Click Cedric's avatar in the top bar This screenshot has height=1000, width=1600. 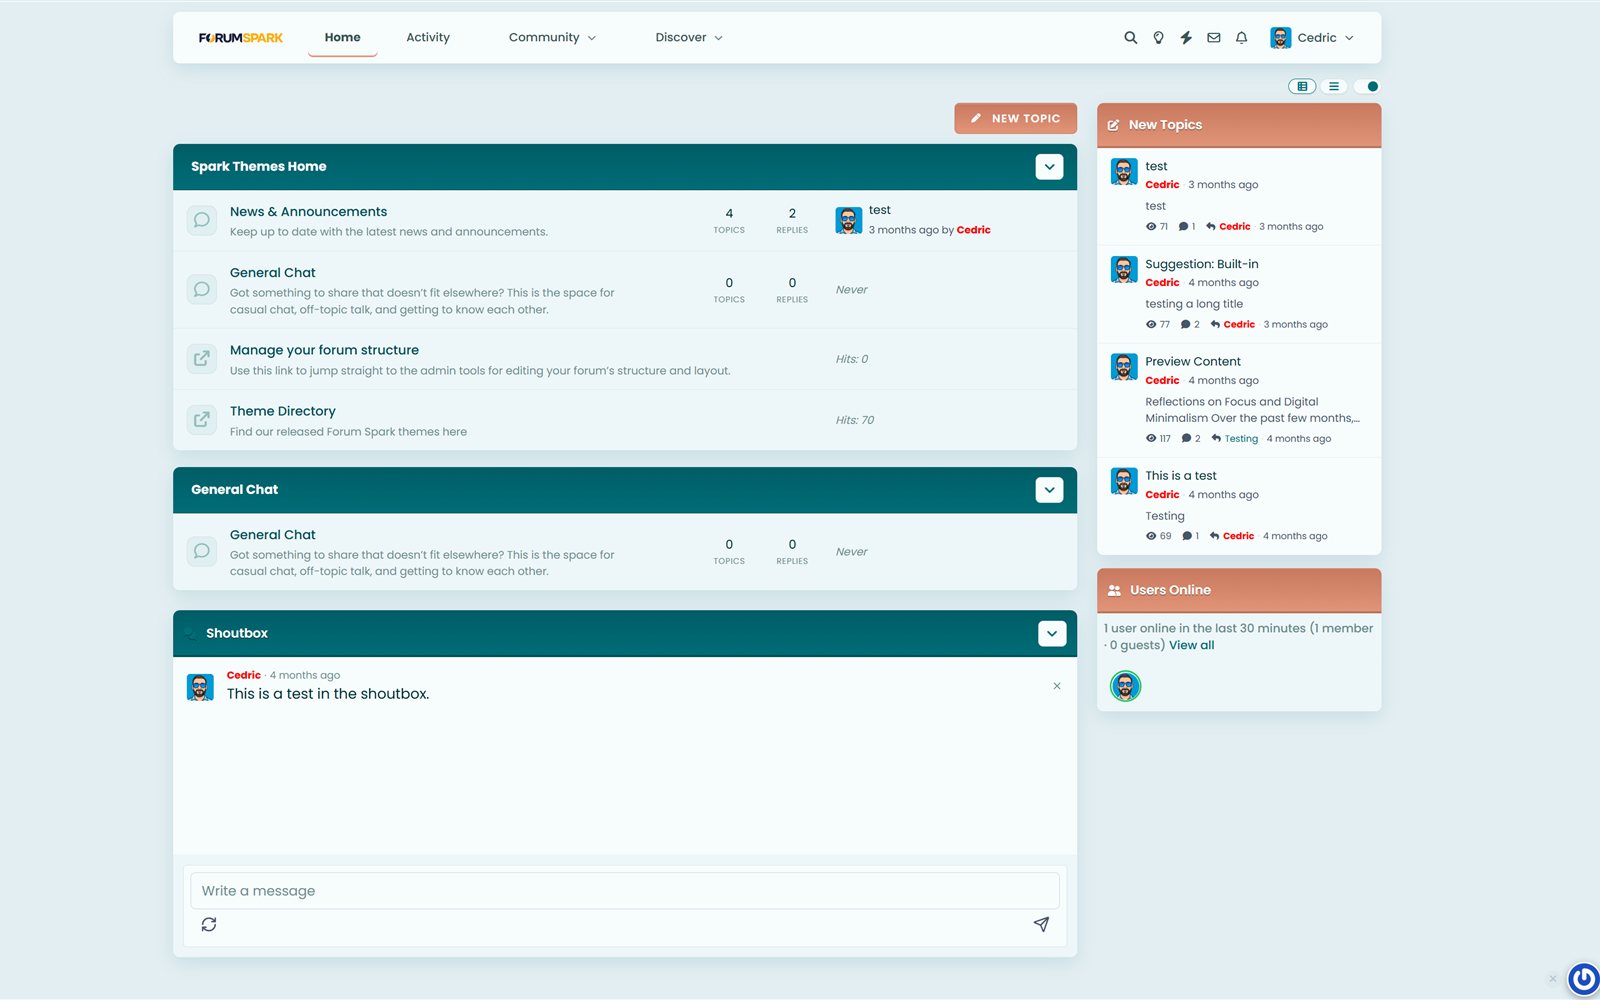coord(1280,38)
